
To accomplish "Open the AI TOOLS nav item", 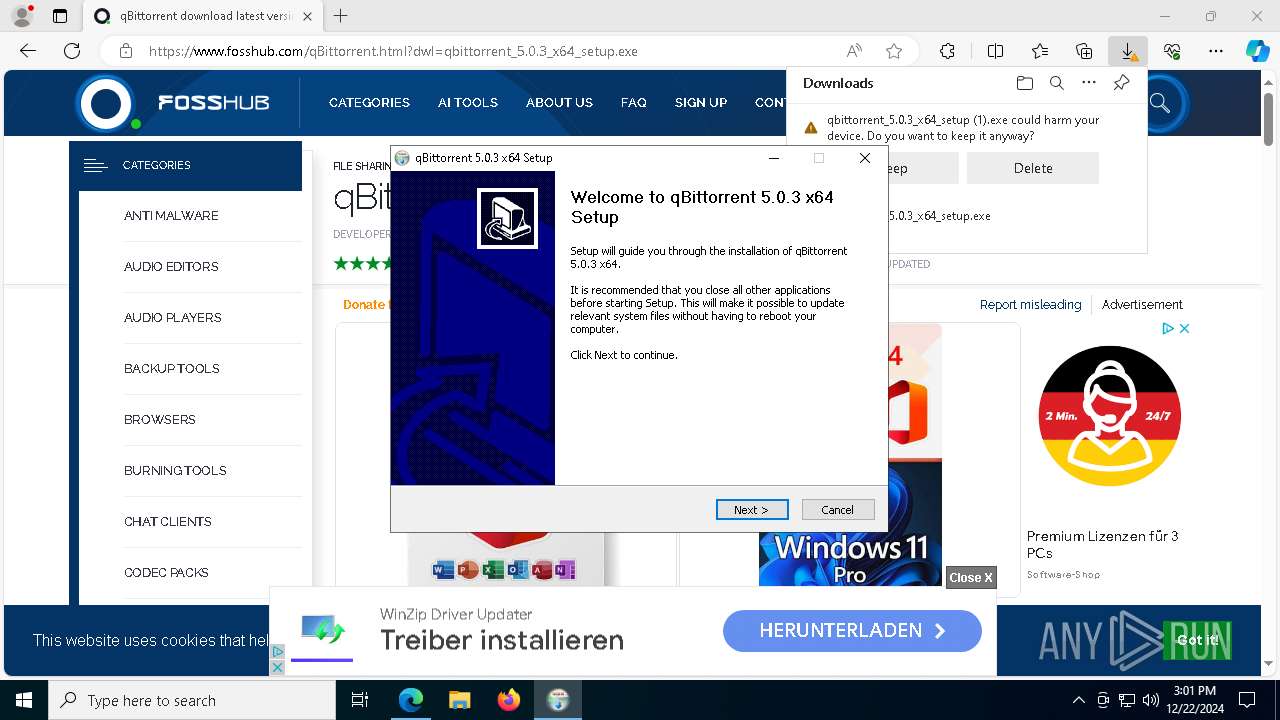I will pyautogui.click(x=468, y=102).
